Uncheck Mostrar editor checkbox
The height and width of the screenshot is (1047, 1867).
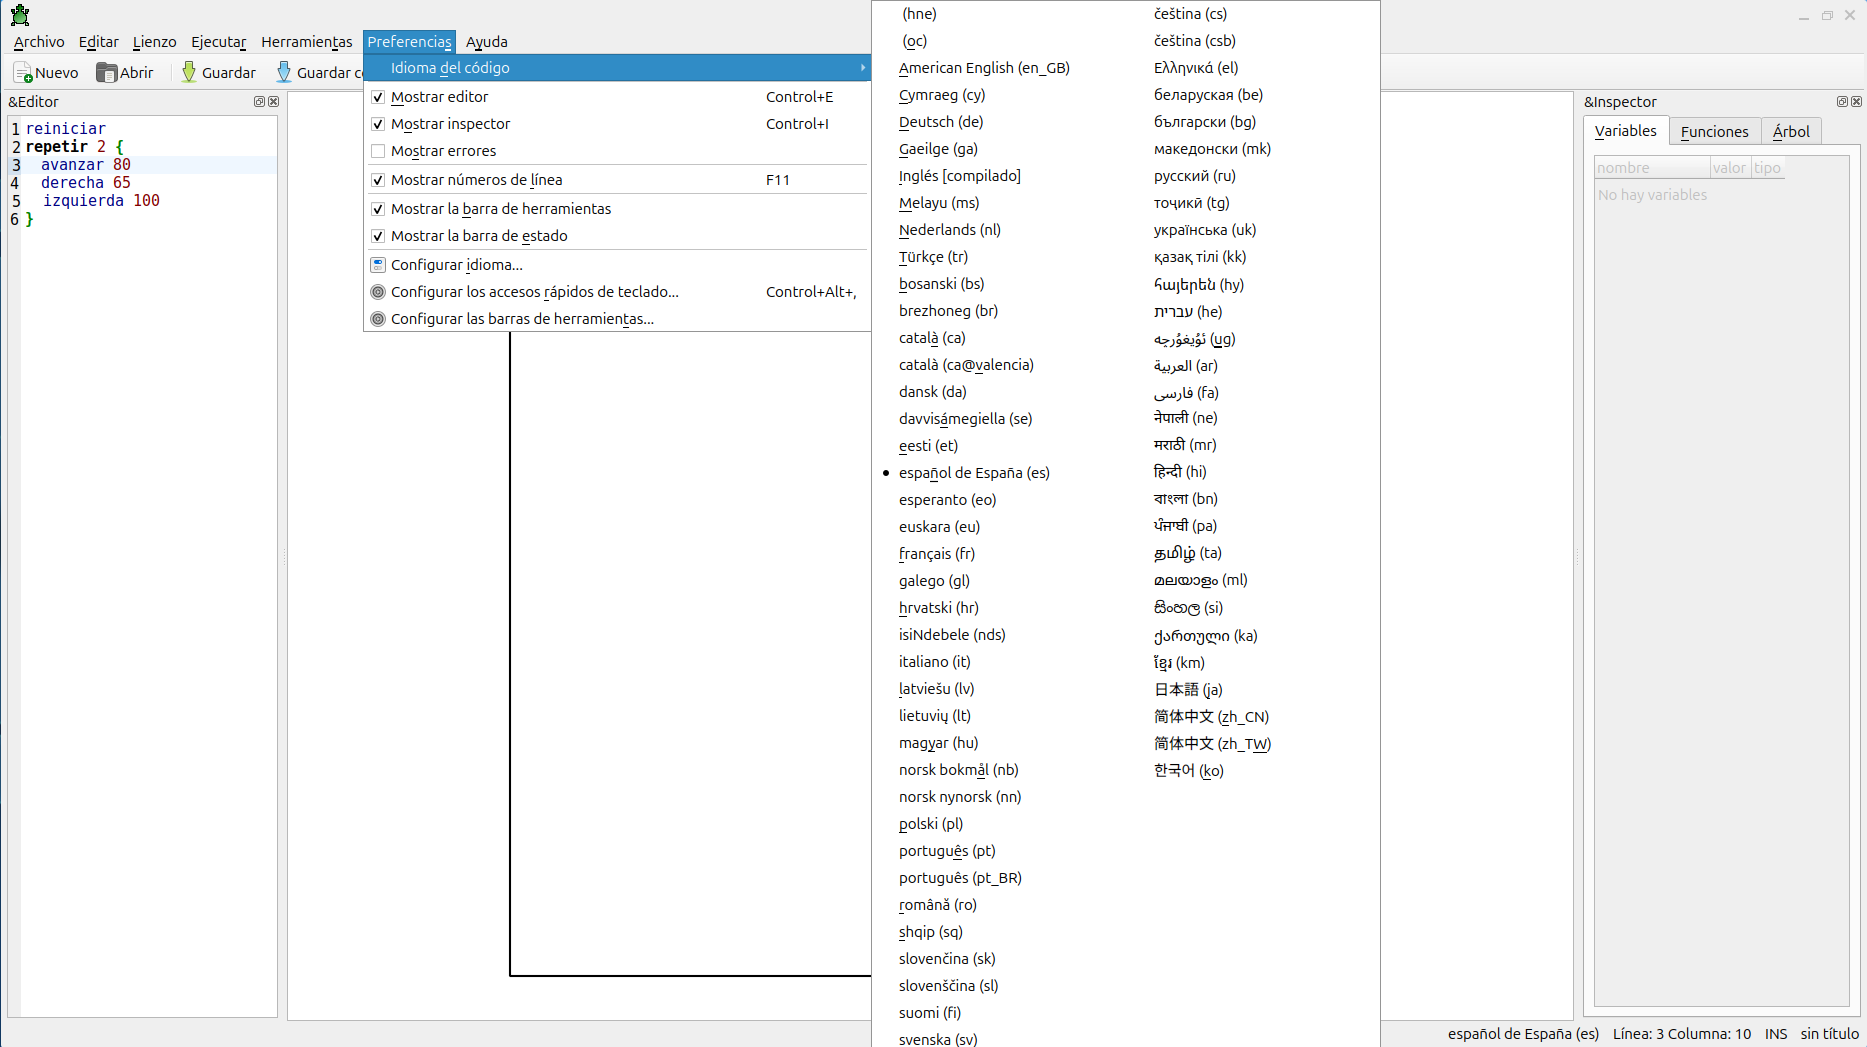click(378, 97)
